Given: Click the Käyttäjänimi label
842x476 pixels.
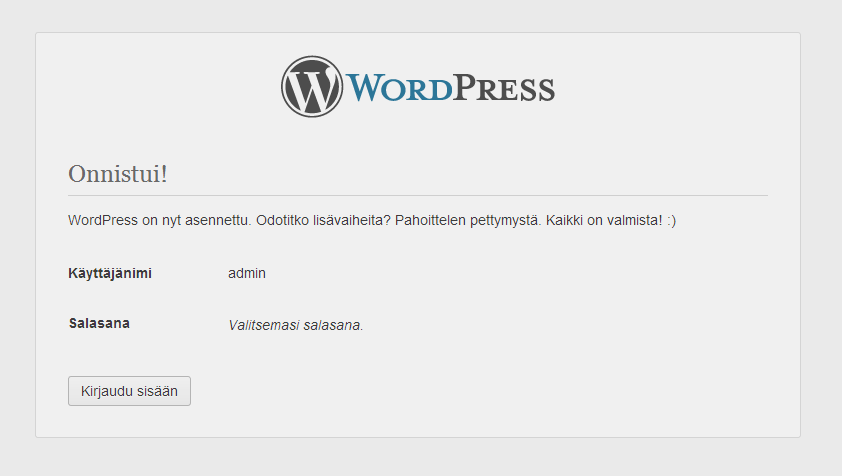Looking at the screenshot, I should pyautogui.click(x=110, y=273).
